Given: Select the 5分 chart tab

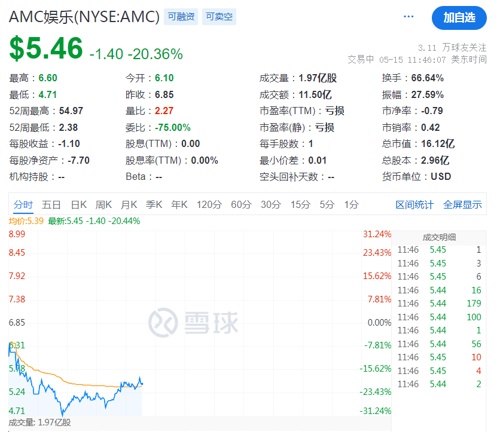Looking at the screenshot, I should point(327,204).
